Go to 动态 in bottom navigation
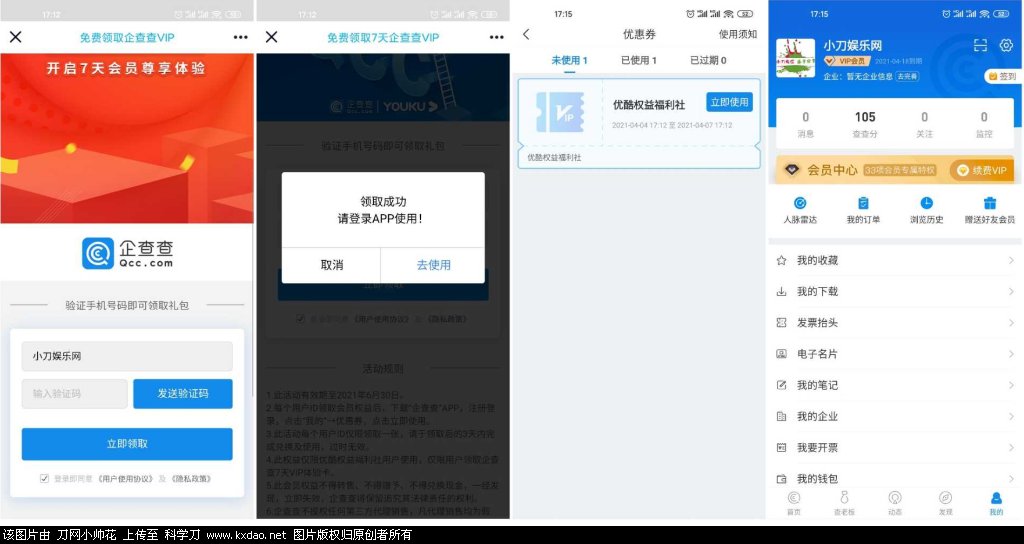Viewport: 1024px width, 544px height. point(895,503)
